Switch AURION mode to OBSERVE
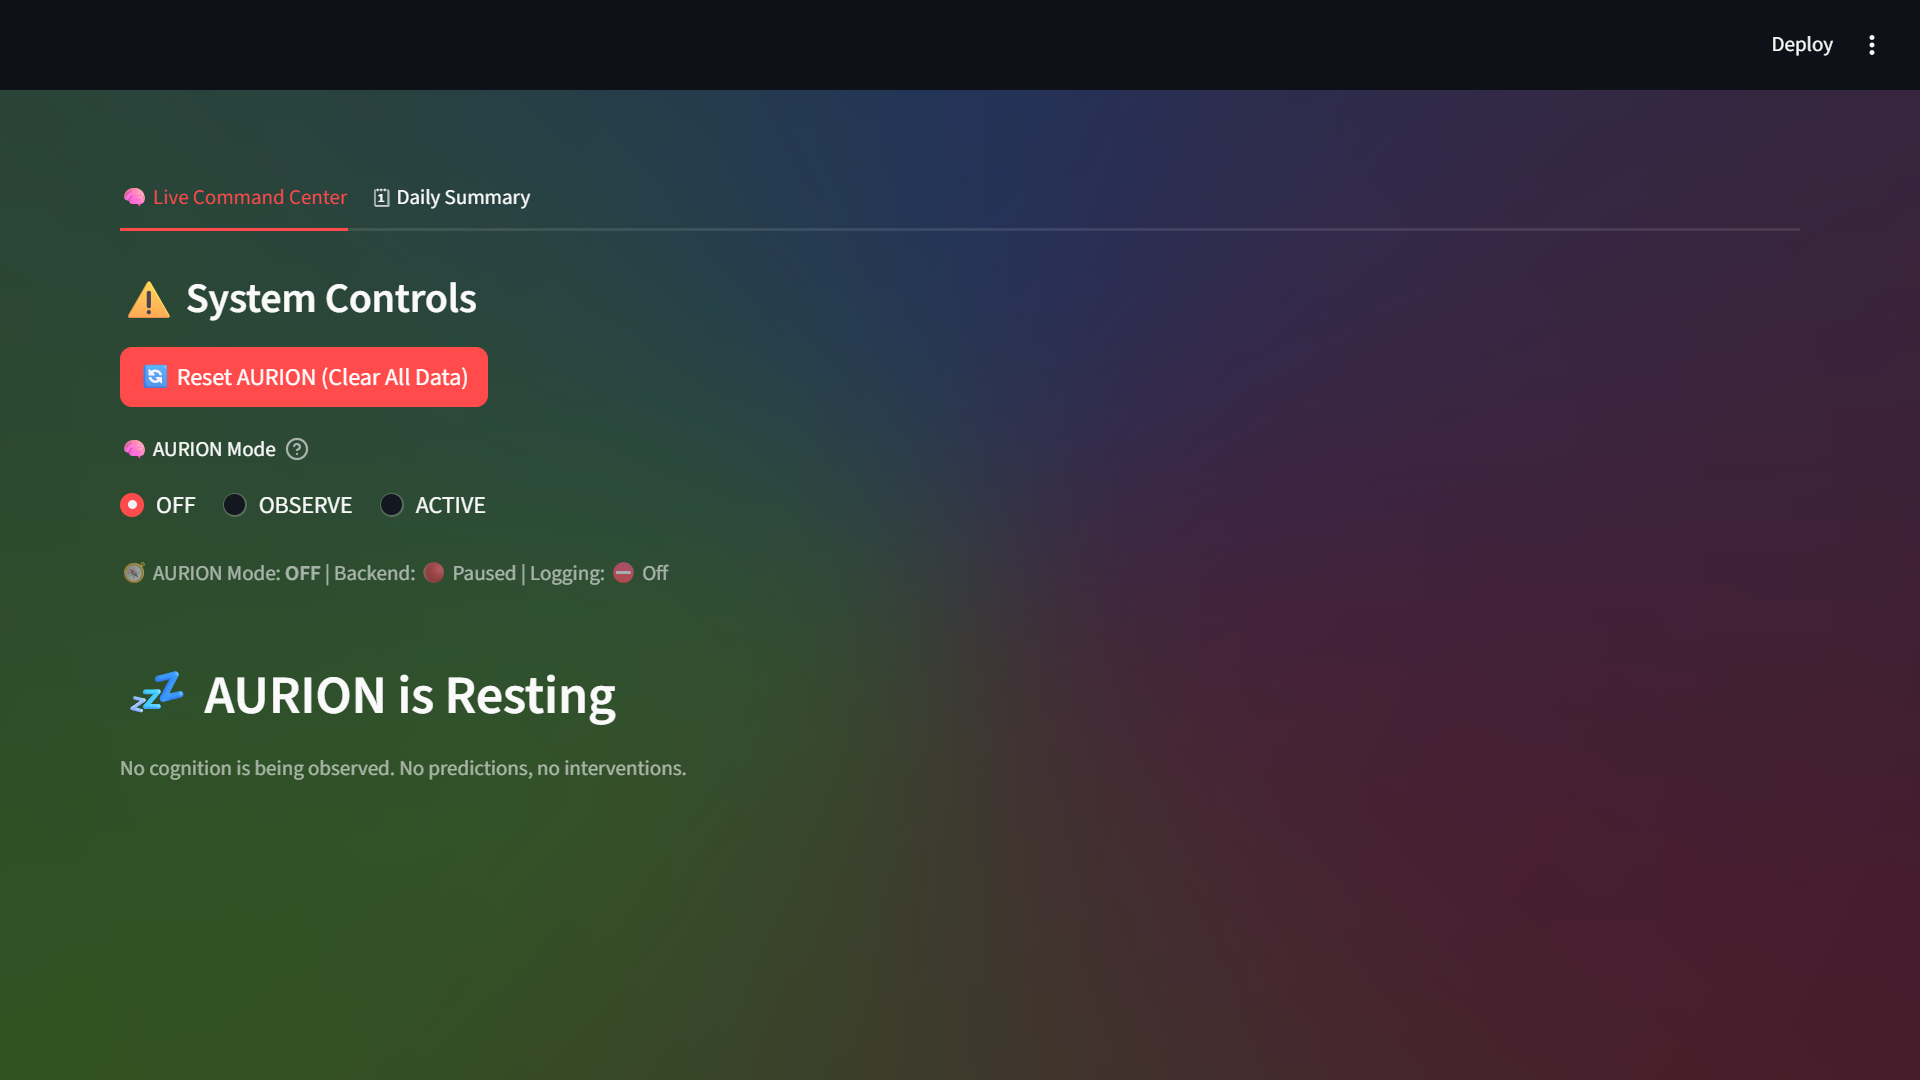Image resolution: width=1920 pixels, height=1080 pixels. 235,505
